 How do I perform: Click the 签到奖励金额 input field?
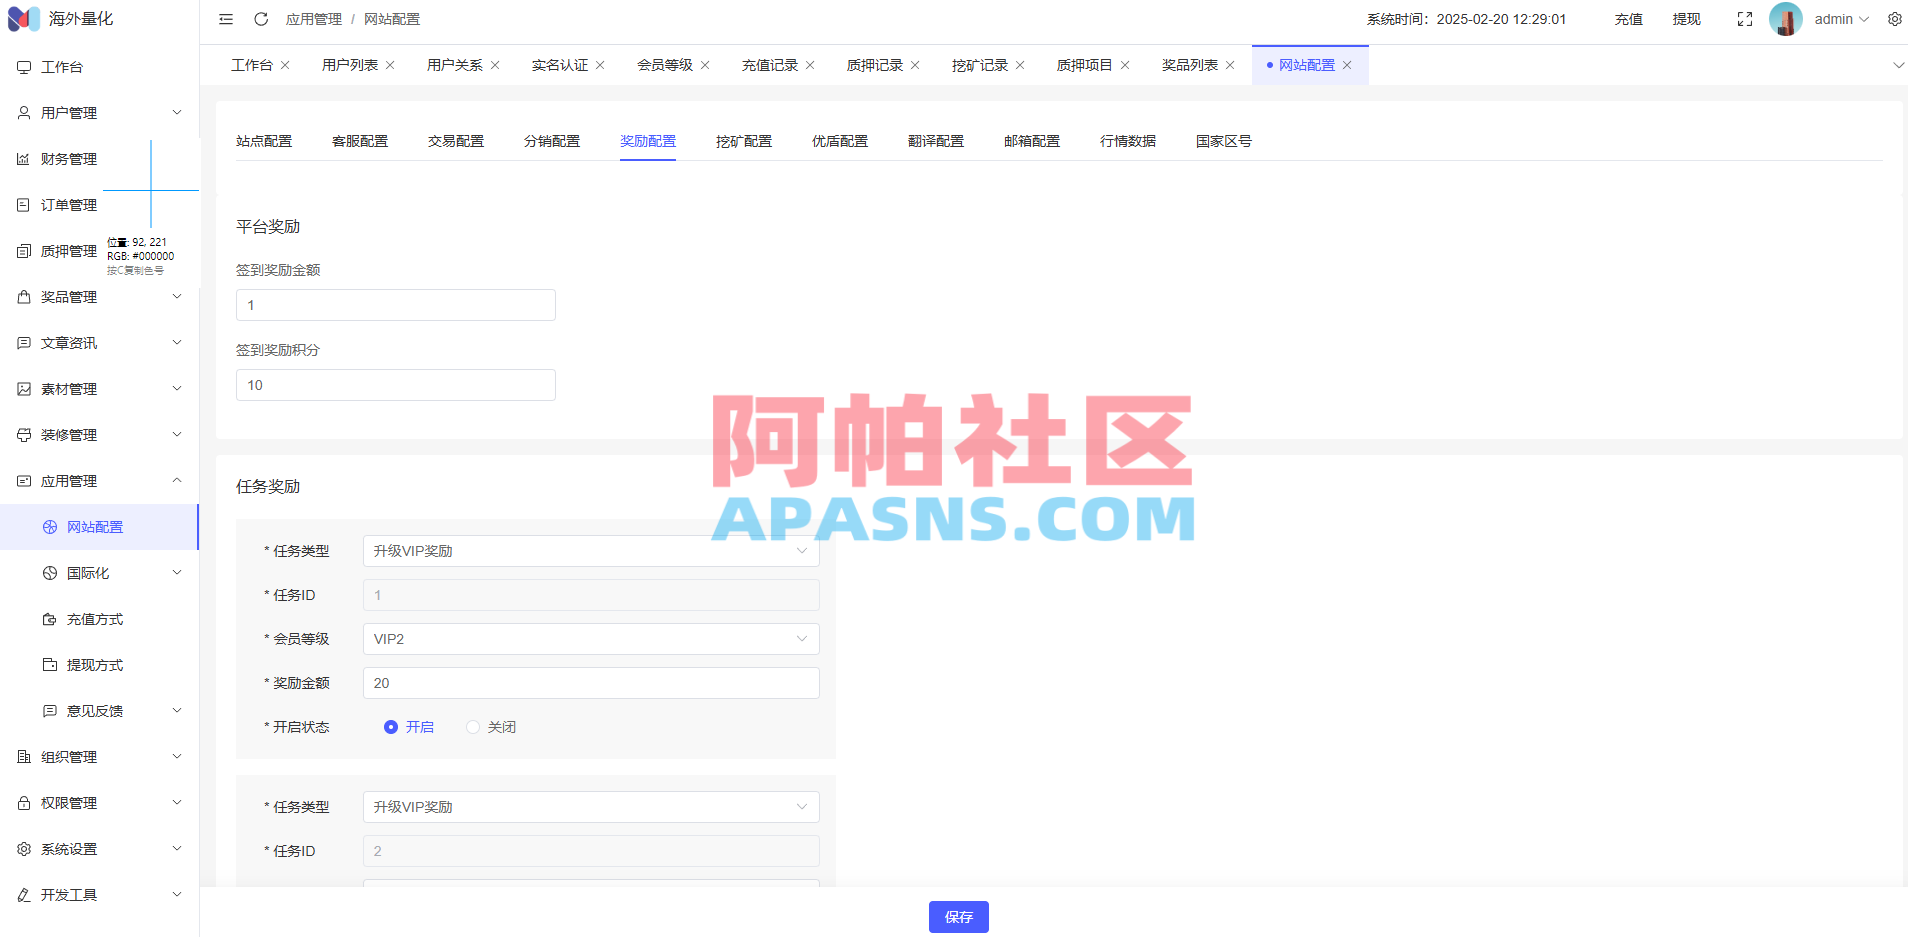tap(395, 304)
